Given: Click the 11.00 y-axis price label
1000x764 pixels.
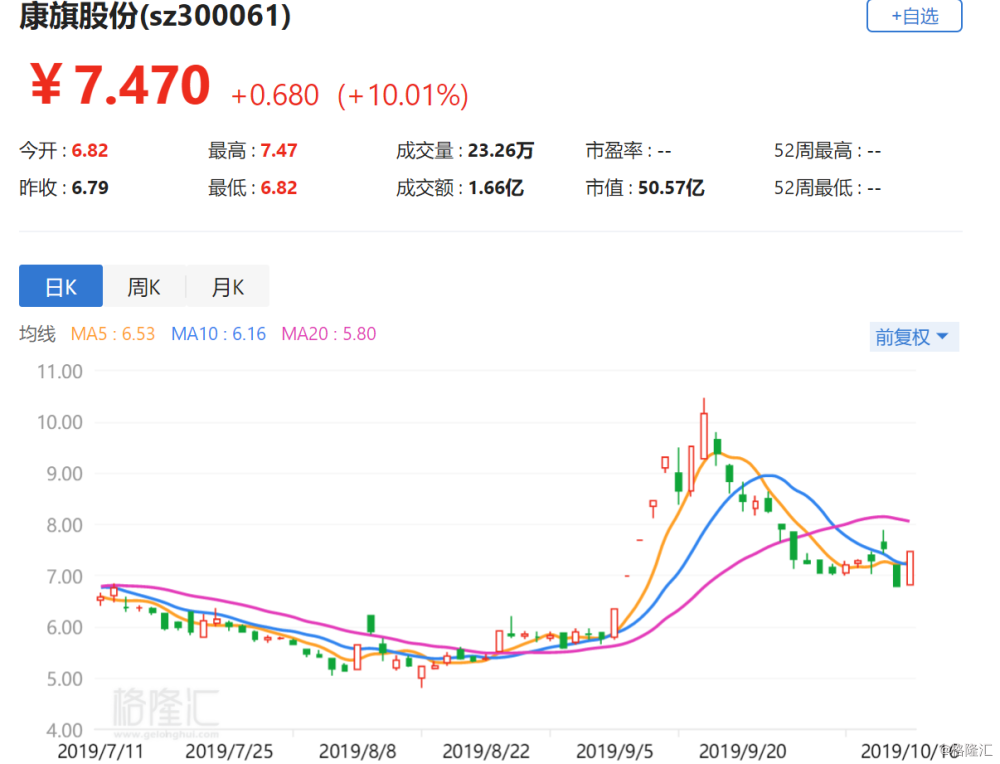Looking at the screenshot, I should [60, 371].
